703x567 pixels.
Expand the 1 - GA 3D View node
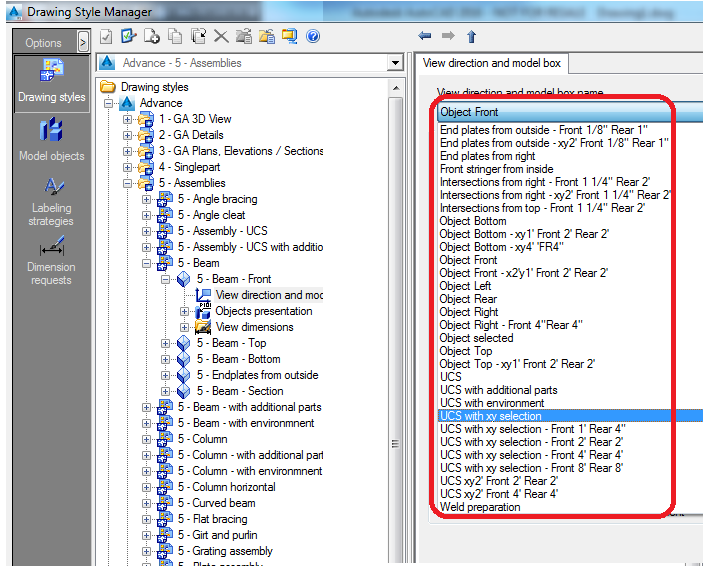point(127,120)
